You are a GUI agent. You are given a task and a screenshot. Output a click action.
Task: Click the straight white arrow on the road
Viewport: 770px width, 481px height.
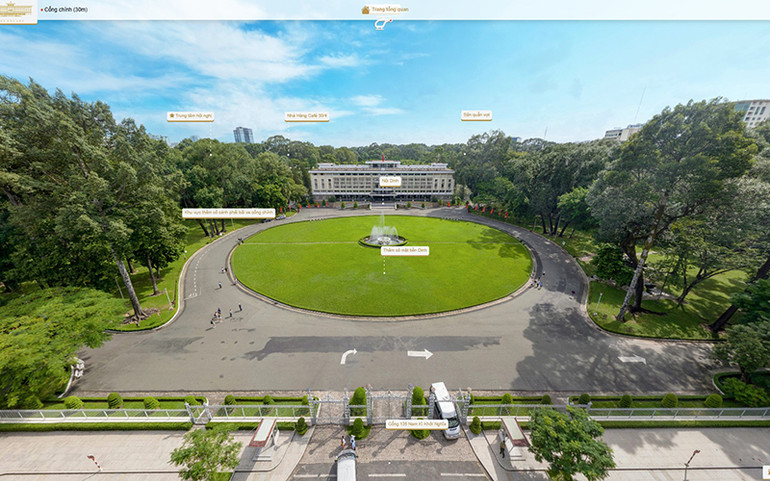coord(420,353)
